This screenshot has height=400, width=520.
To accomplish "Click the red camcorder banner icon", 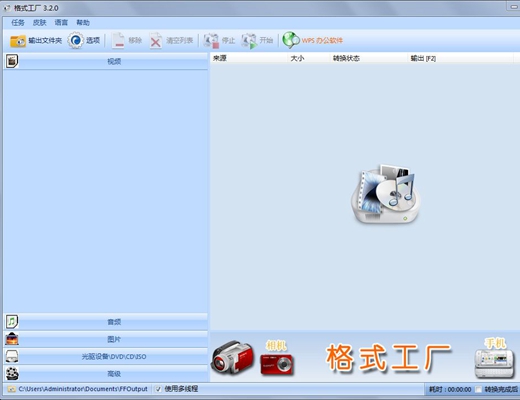I will pyautogui.click(x=232, y=358).
